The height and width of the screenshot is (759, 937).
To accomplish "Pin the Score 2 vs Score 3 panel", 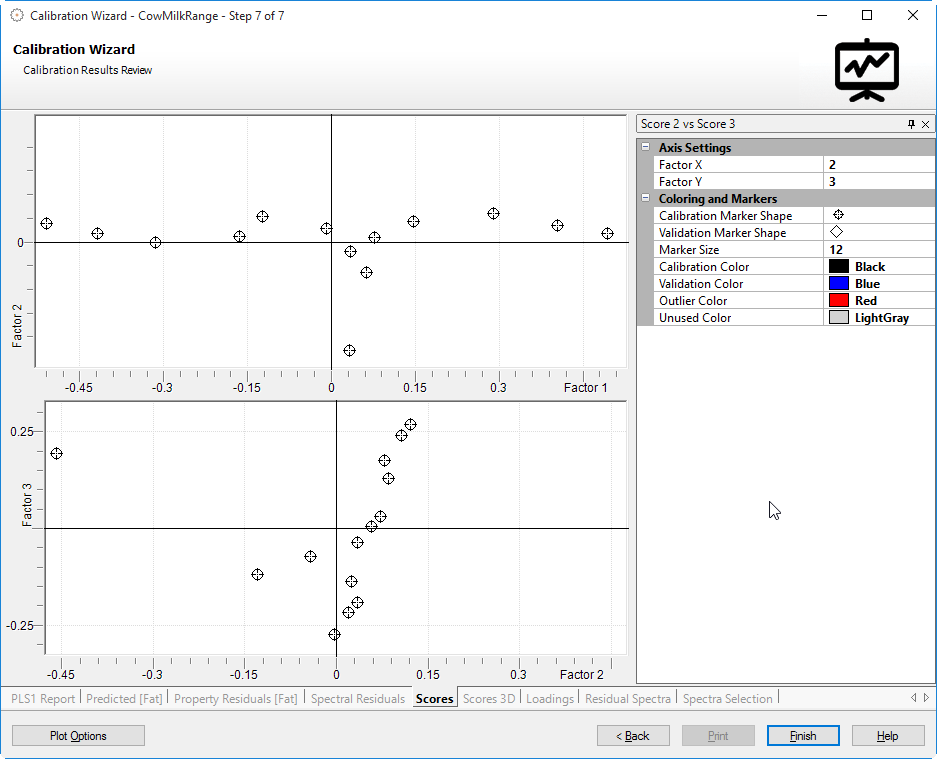I will 911,124.
